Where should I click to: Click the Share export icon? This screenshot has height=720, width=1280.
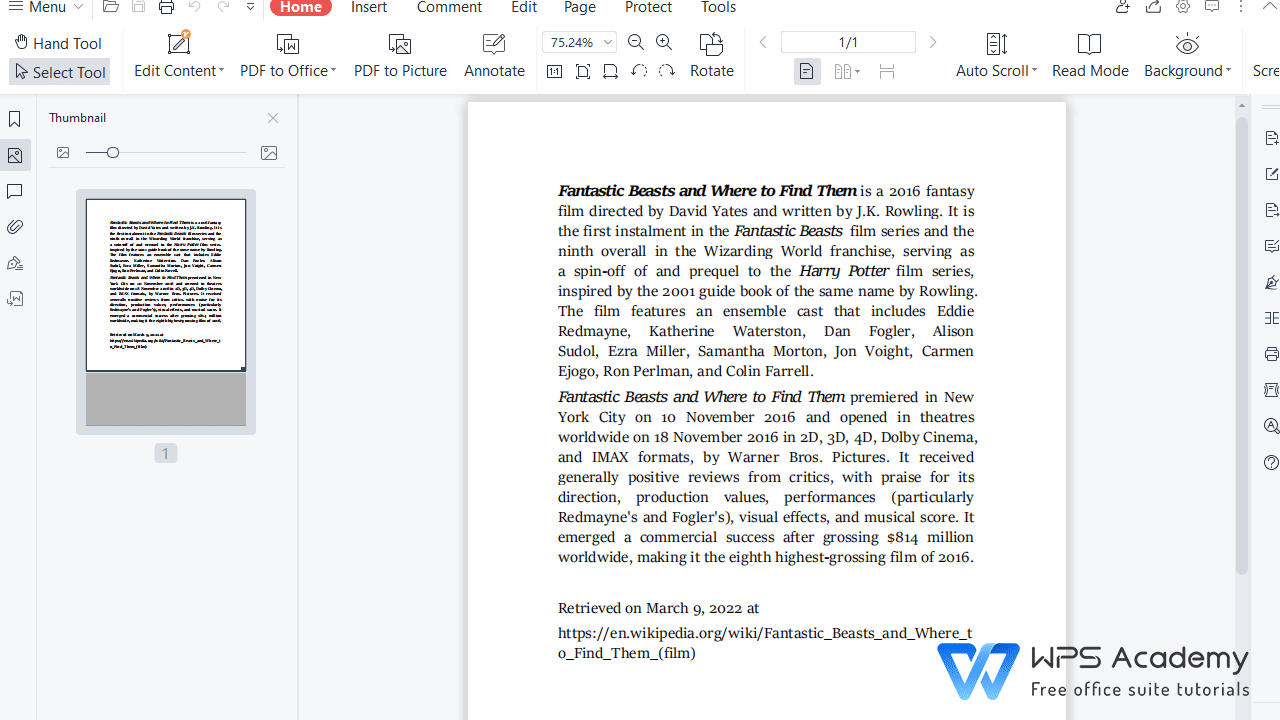[x=1153, y=7]
